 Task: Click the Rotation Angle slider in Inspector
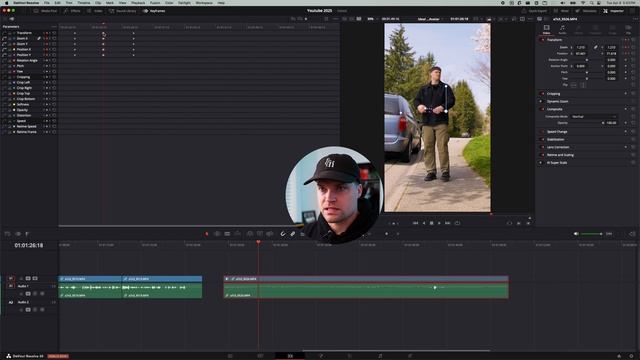[x=587, y=60]
